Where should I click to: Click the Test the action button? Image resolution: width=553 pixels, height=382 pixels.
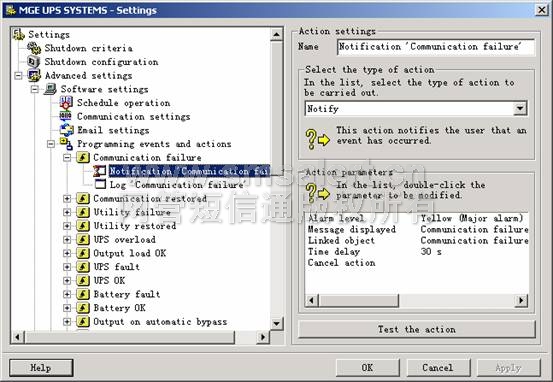coord(417,329)
